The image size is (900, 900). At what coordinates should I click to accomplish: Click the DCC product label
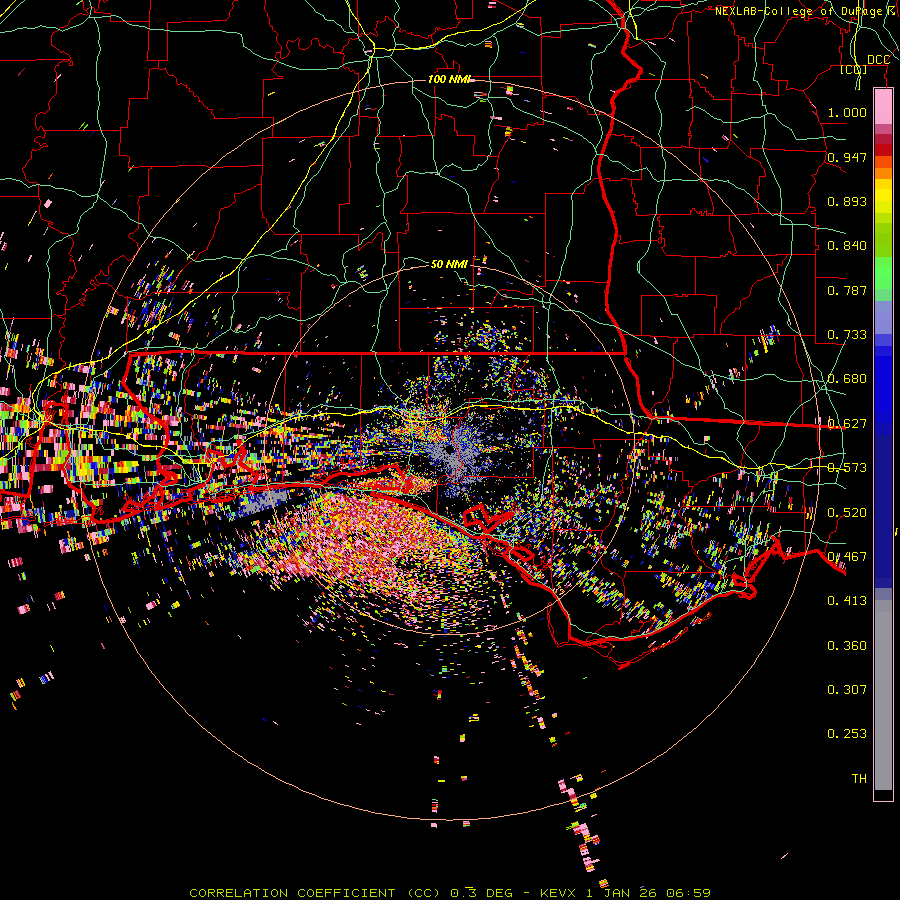(878, 60)
